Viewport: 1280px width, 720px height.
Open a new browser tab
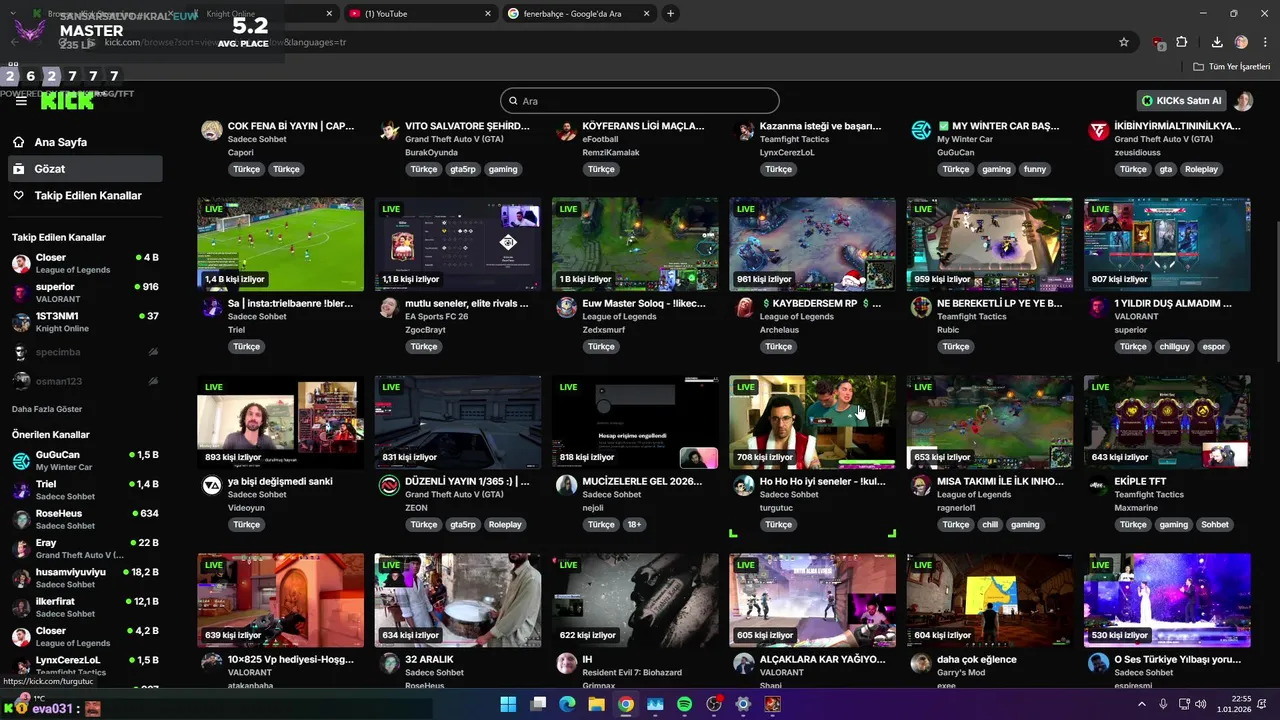tap(670, 13)
